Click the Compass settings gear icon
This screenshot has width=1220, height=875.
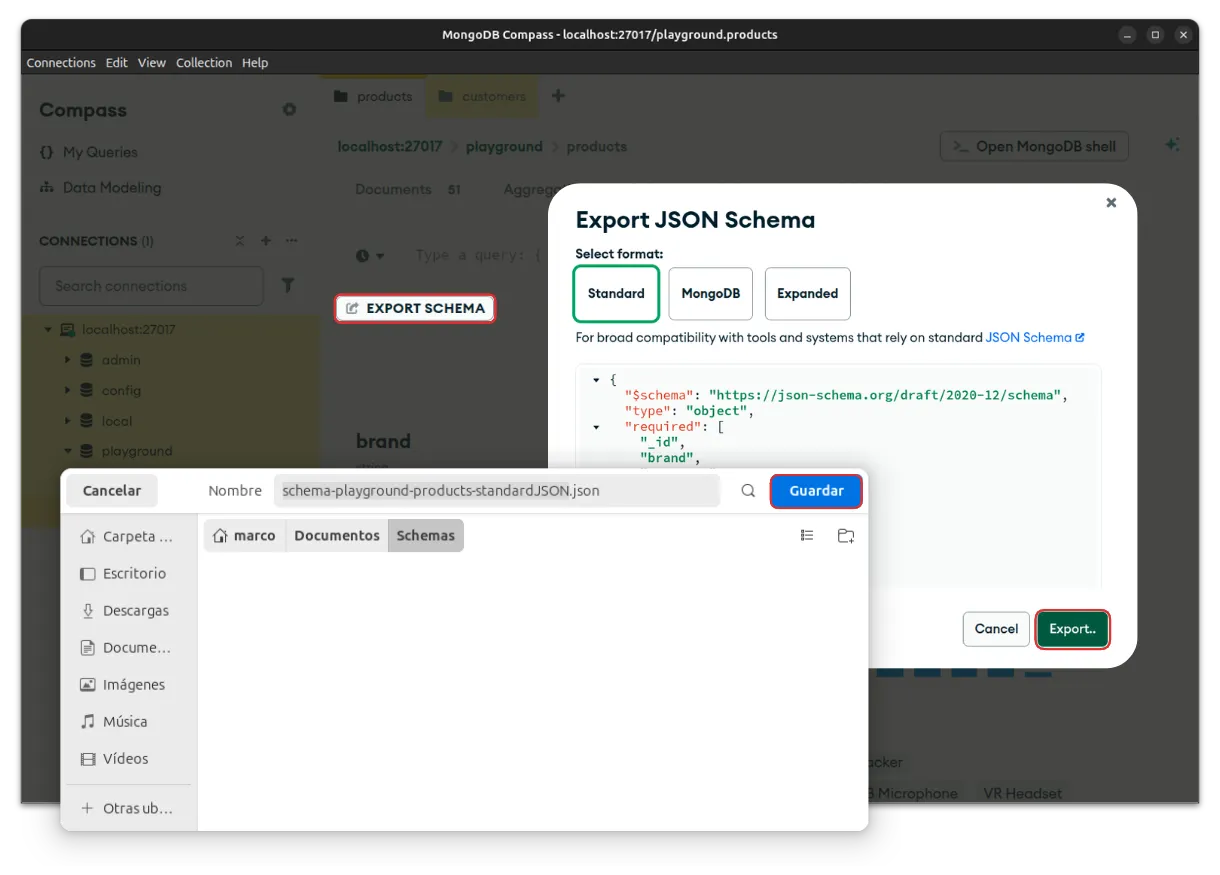pos(289,110)
